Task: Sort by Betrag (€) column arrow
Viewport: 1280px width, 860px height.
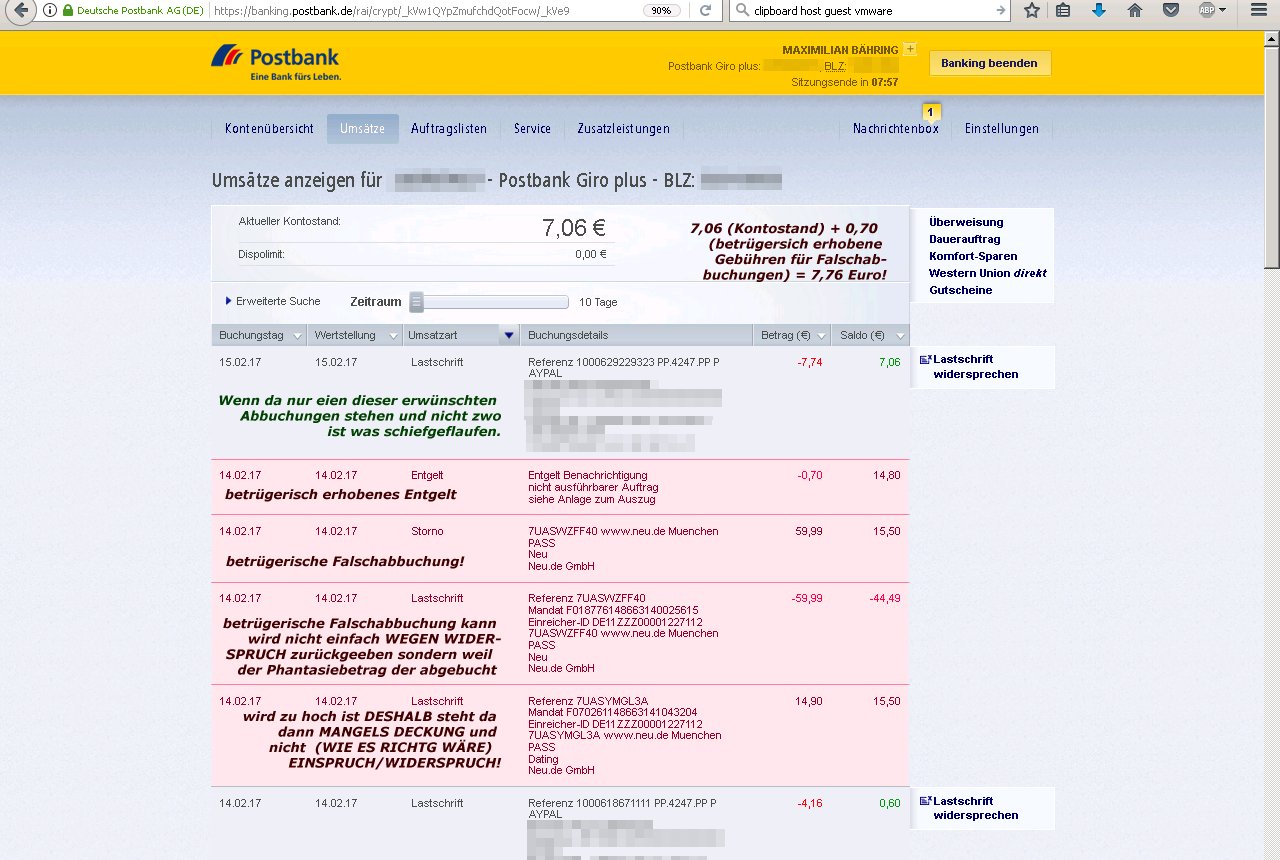Action: click(822, 336)
